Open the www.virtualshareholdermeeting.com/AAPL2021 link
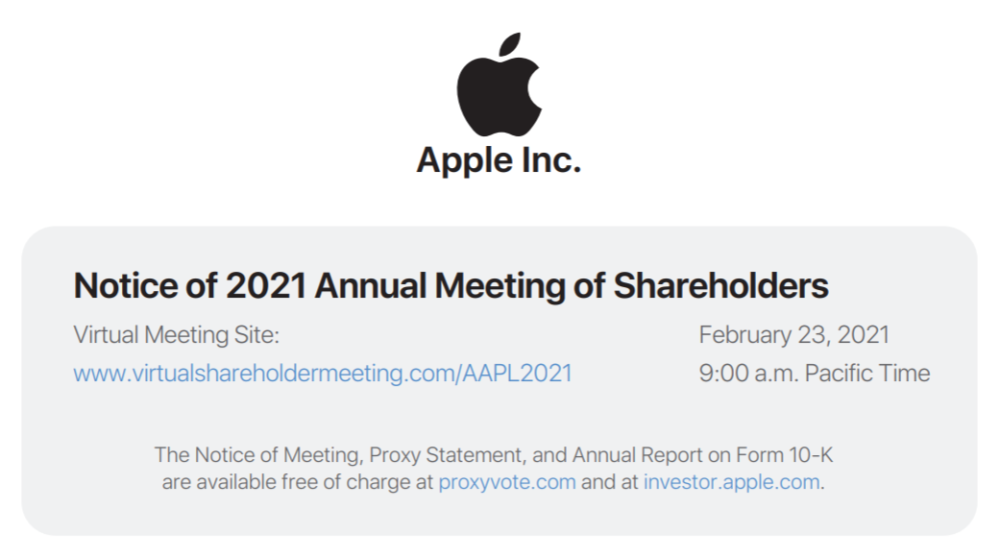Image resolution: width=1000 pixels, height=557 pixels. (323, 373)
